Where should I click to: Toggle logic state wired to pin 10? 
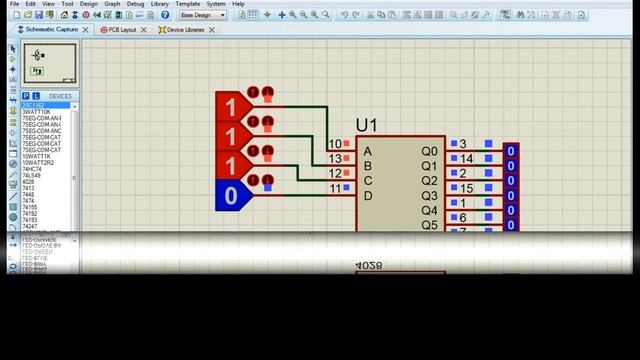tap(234, 107)
